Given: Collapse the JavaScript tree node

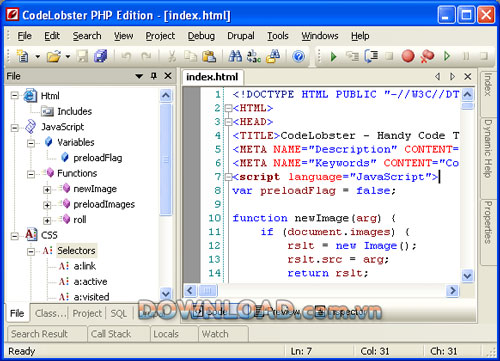Looking at the screenshot, I should (x=14, y=128).
